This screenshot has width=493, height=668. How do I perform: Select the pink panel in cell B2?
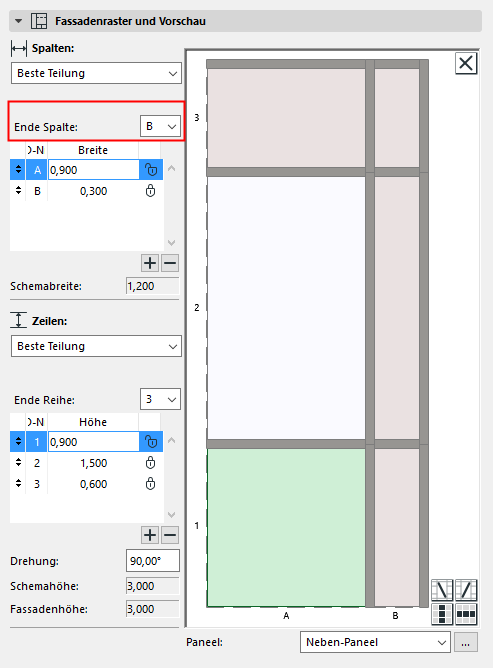click(x=397, y=308)
